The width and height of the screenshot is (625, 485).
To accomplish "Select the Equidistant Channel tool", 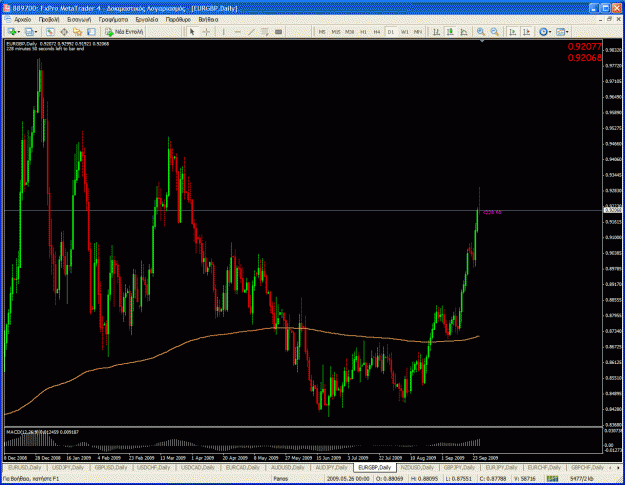I will coord(265,32).
